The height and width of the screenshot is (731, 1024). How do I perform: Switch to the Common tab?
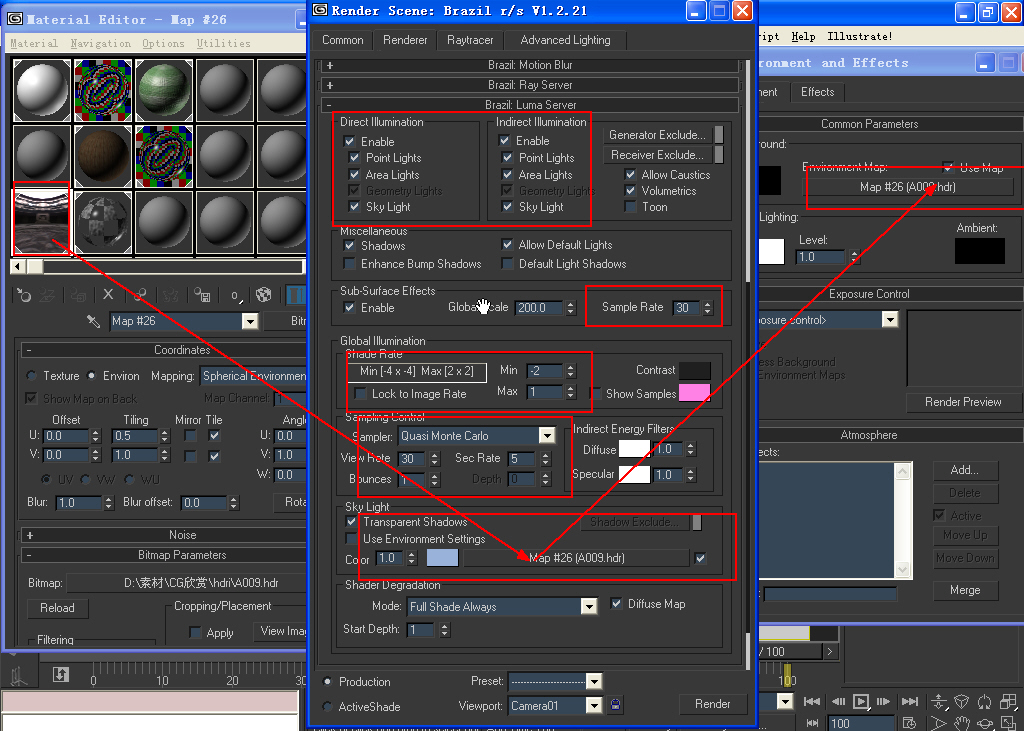pyautogui.click(x=342, y=40)
